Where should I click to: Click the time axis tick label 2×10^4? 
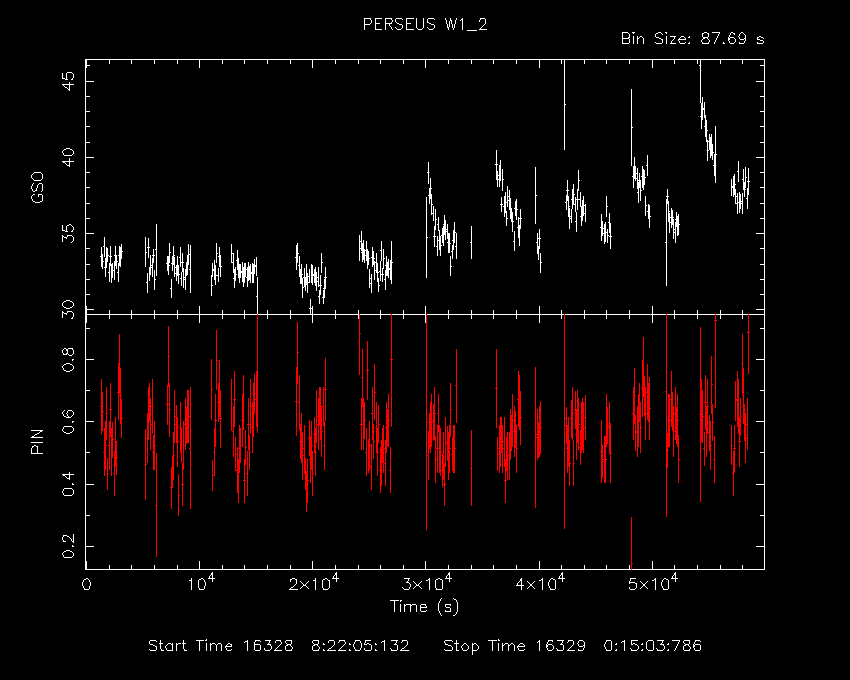[314, 583]
